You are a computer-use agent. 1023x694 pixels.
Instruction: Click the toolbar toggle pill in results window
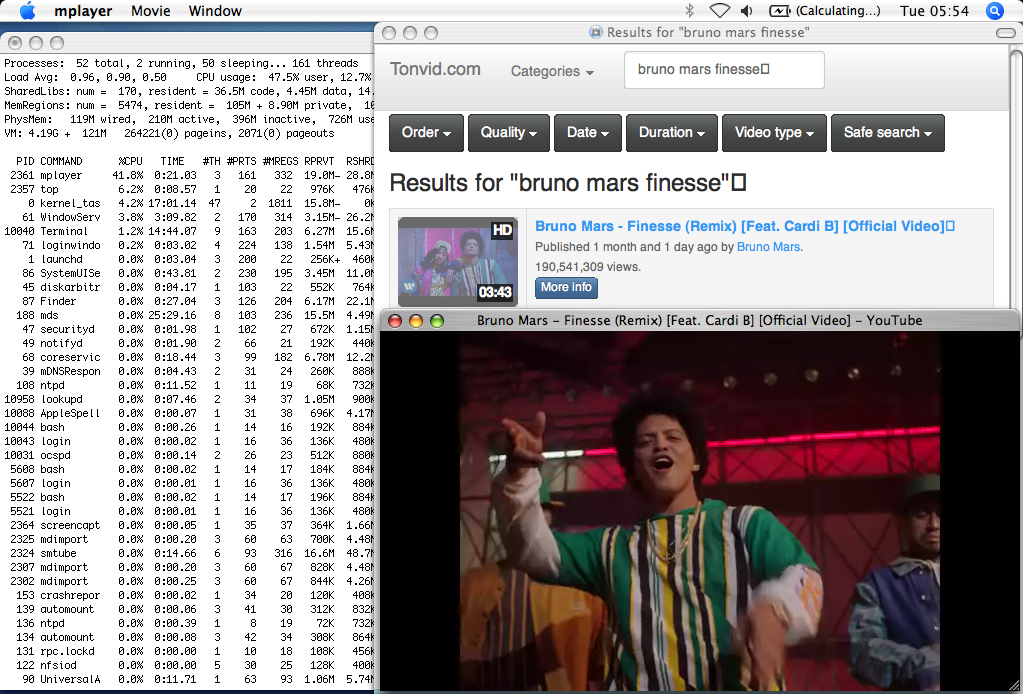[1005, 33]
